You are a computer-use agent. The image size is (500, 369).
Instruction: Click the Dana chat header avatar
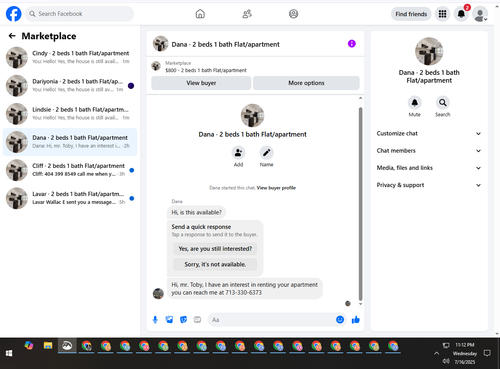(160, 44)
